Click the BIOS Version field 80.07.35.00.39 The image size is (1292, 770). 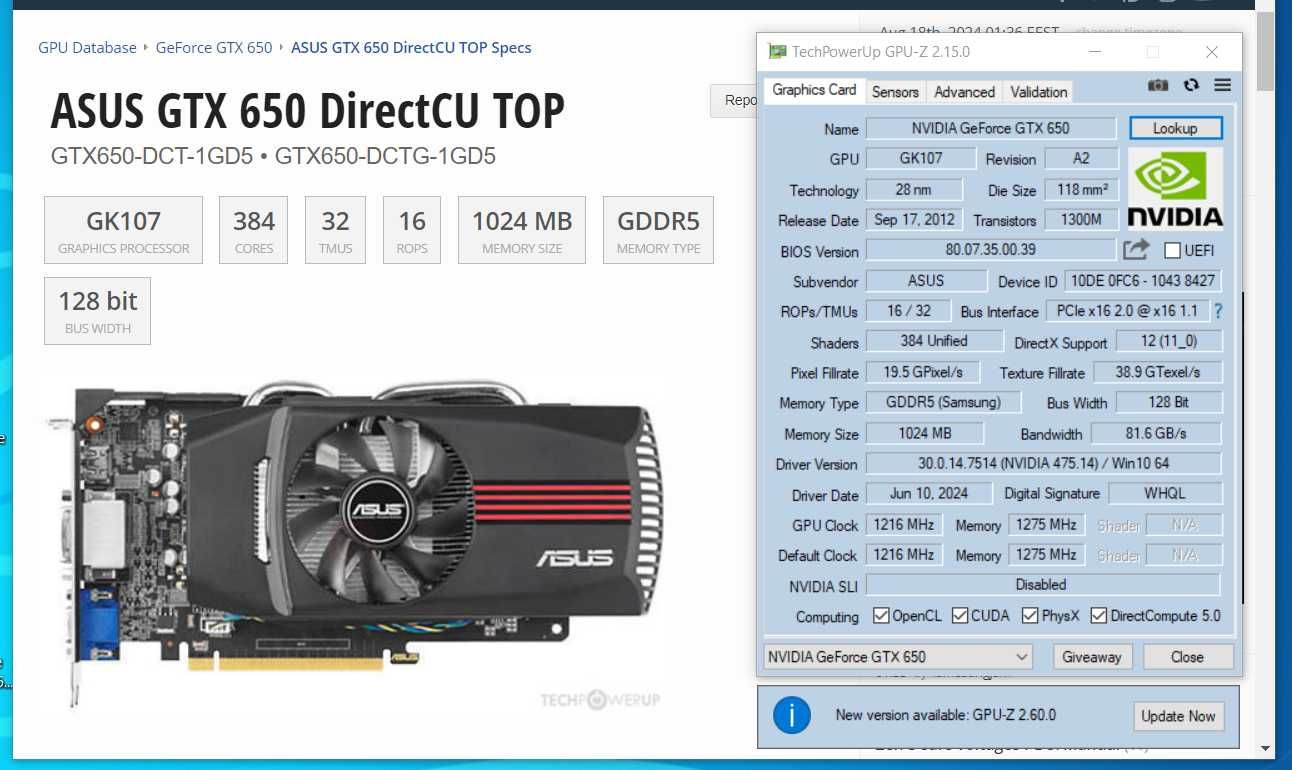click(990, 250)
